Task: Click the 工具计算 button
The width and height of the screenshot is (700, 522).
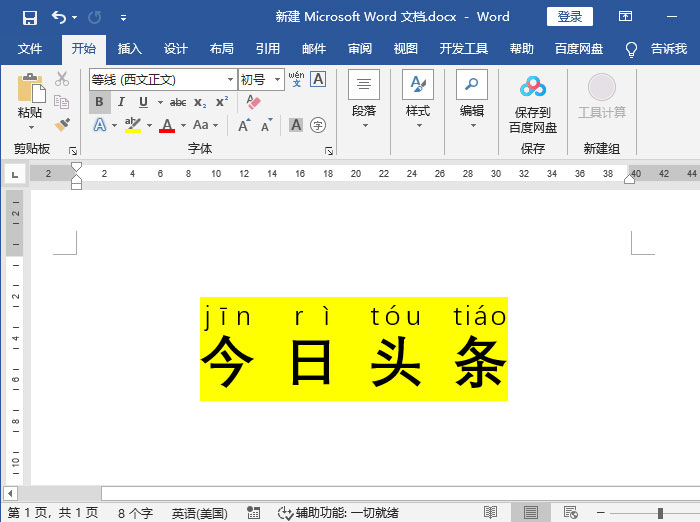Action: pyautogui.click(x=602, y=96)
